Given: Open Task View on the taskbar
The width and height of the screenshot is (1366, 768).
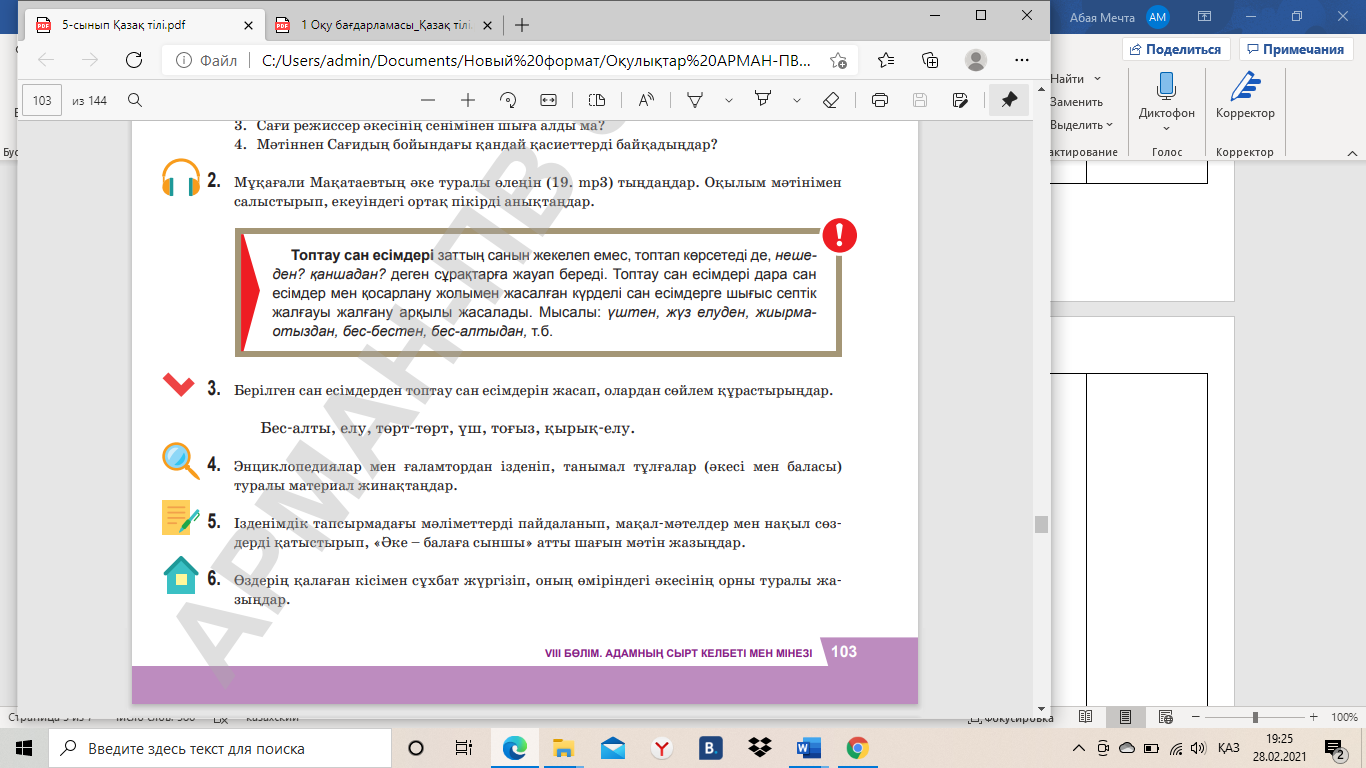Looking at the screenshot, I should pyautogui.click(x=464, y=748).
